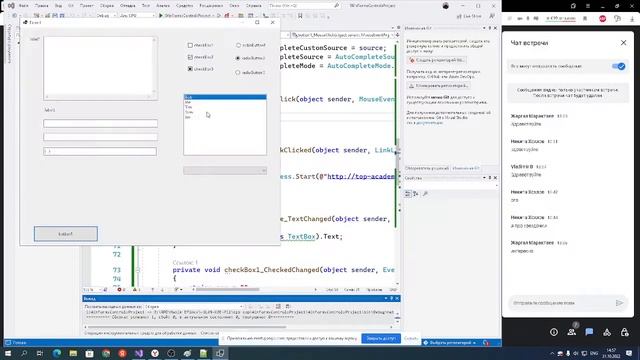Viewport: 640px width, 360px height.
Task: Open the Edit menu in Visual Studio
Action: 41,6
